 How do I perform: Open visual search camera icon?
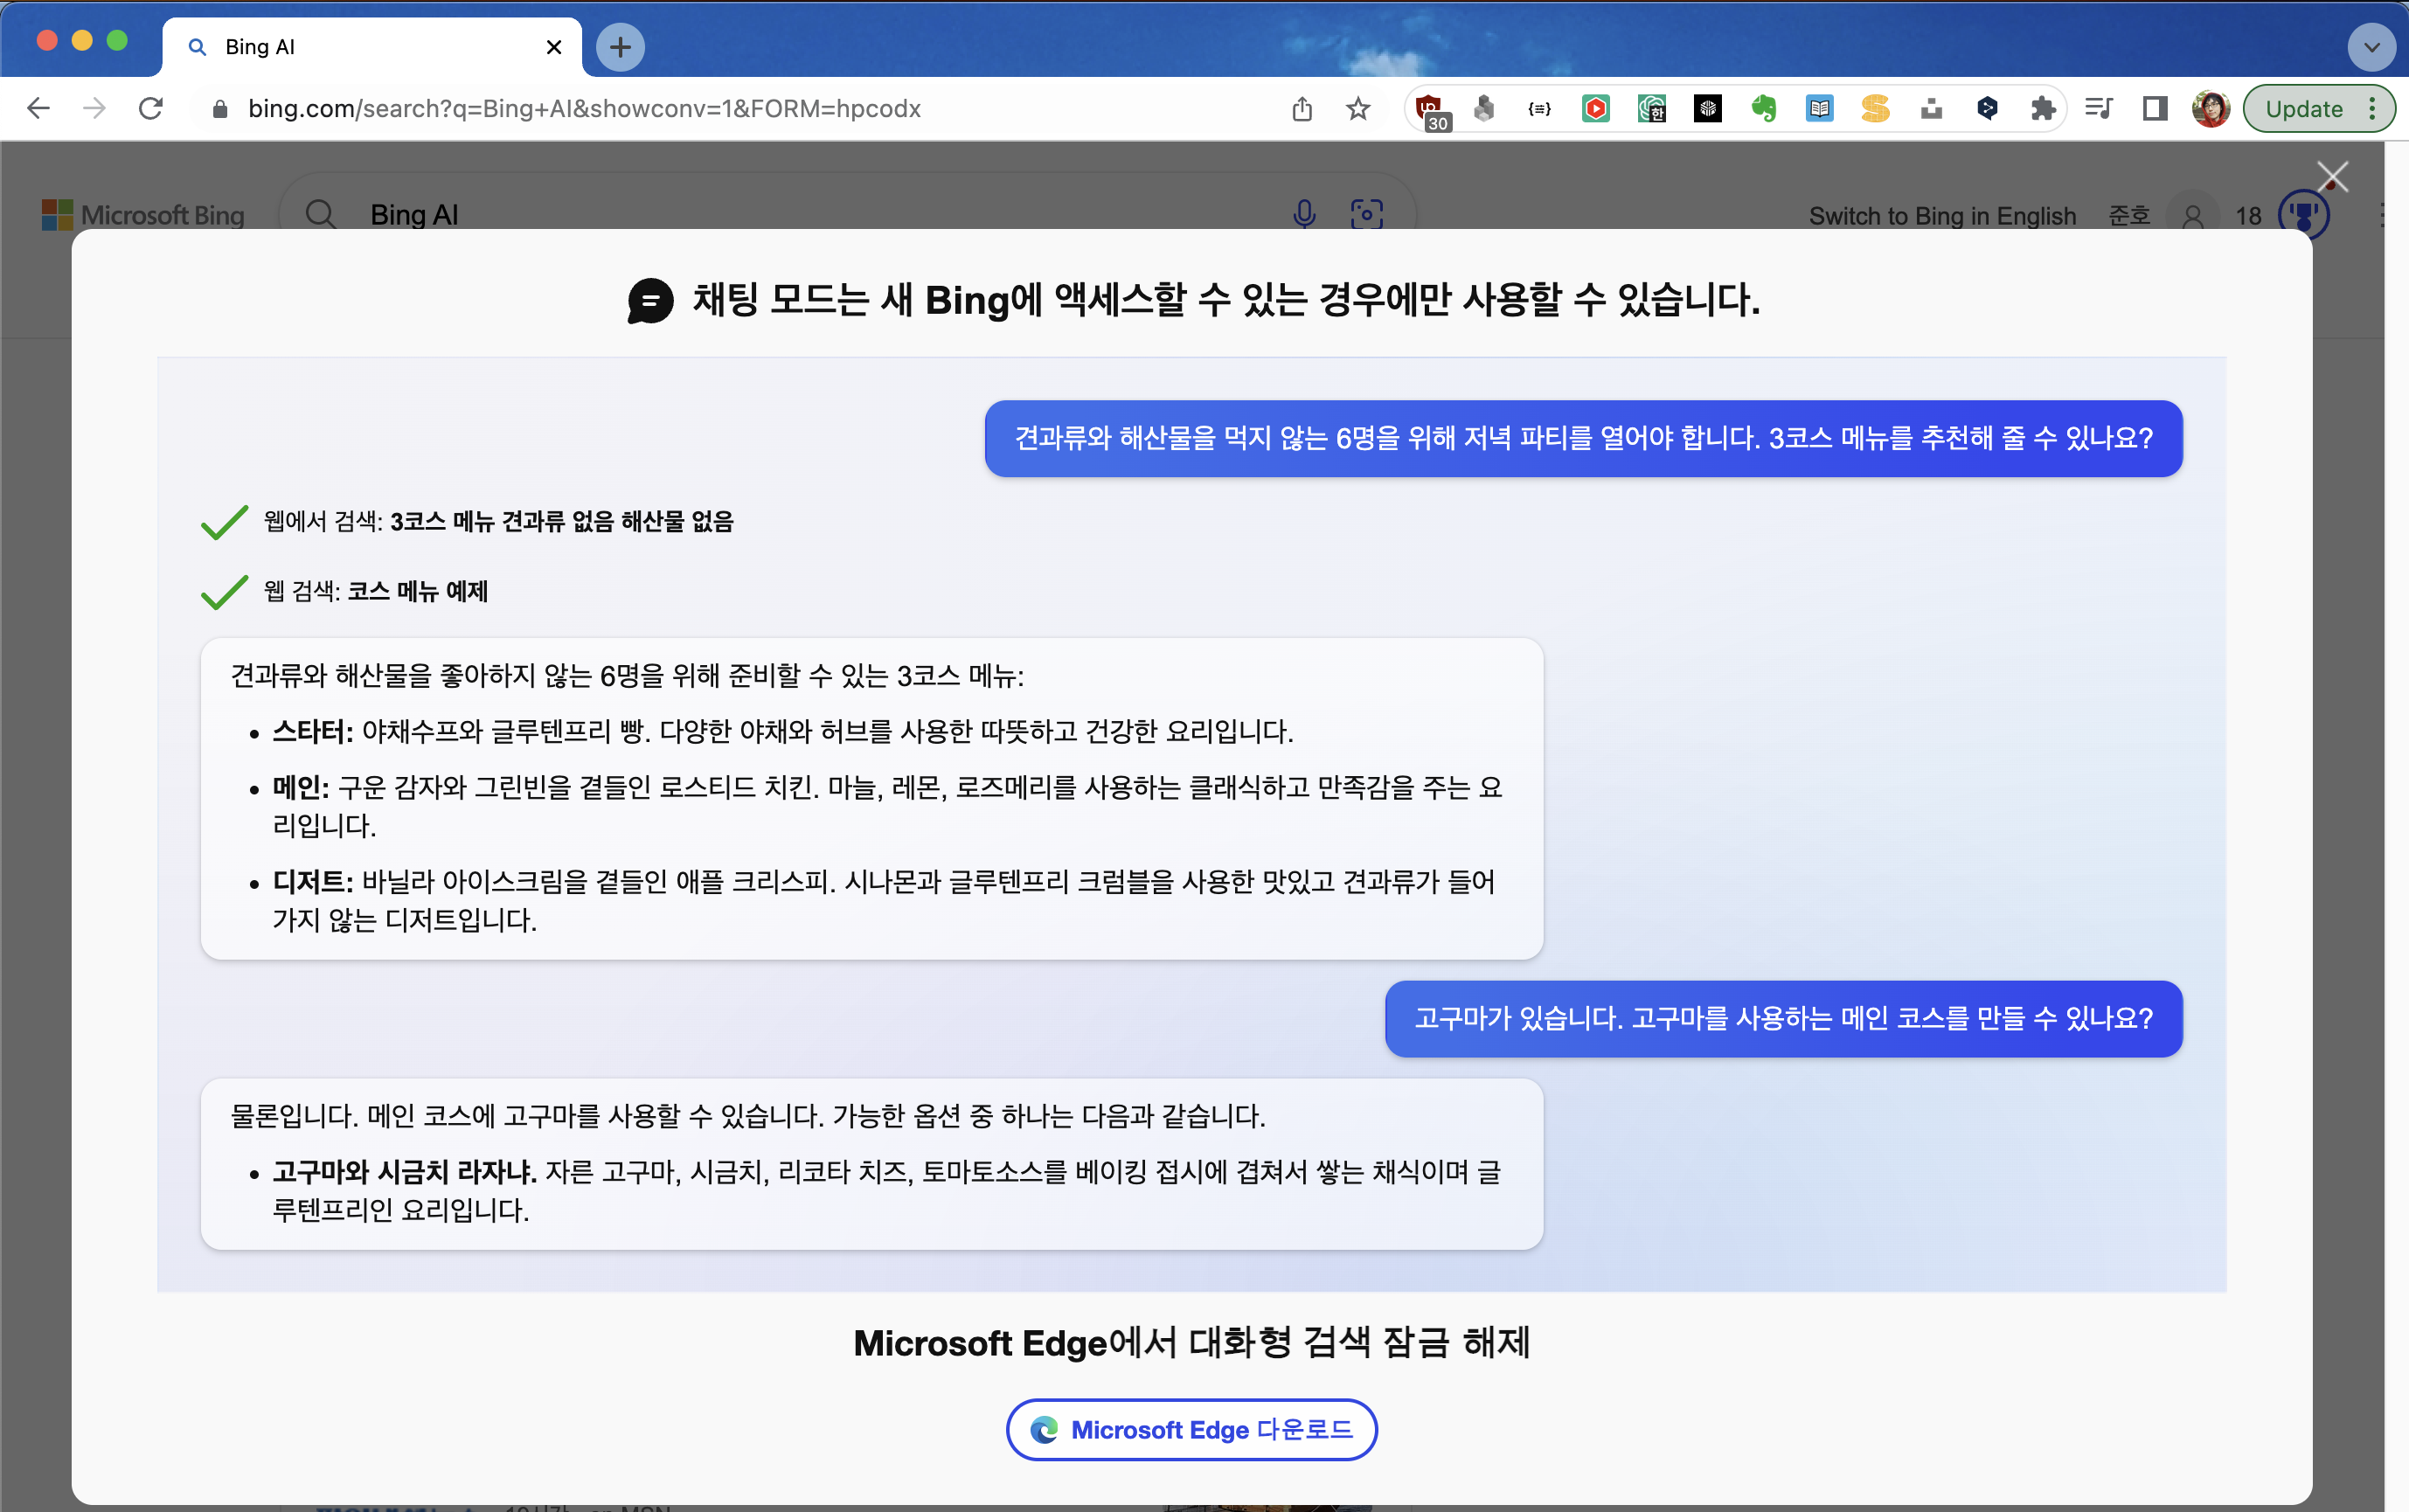coord(1366,214)
